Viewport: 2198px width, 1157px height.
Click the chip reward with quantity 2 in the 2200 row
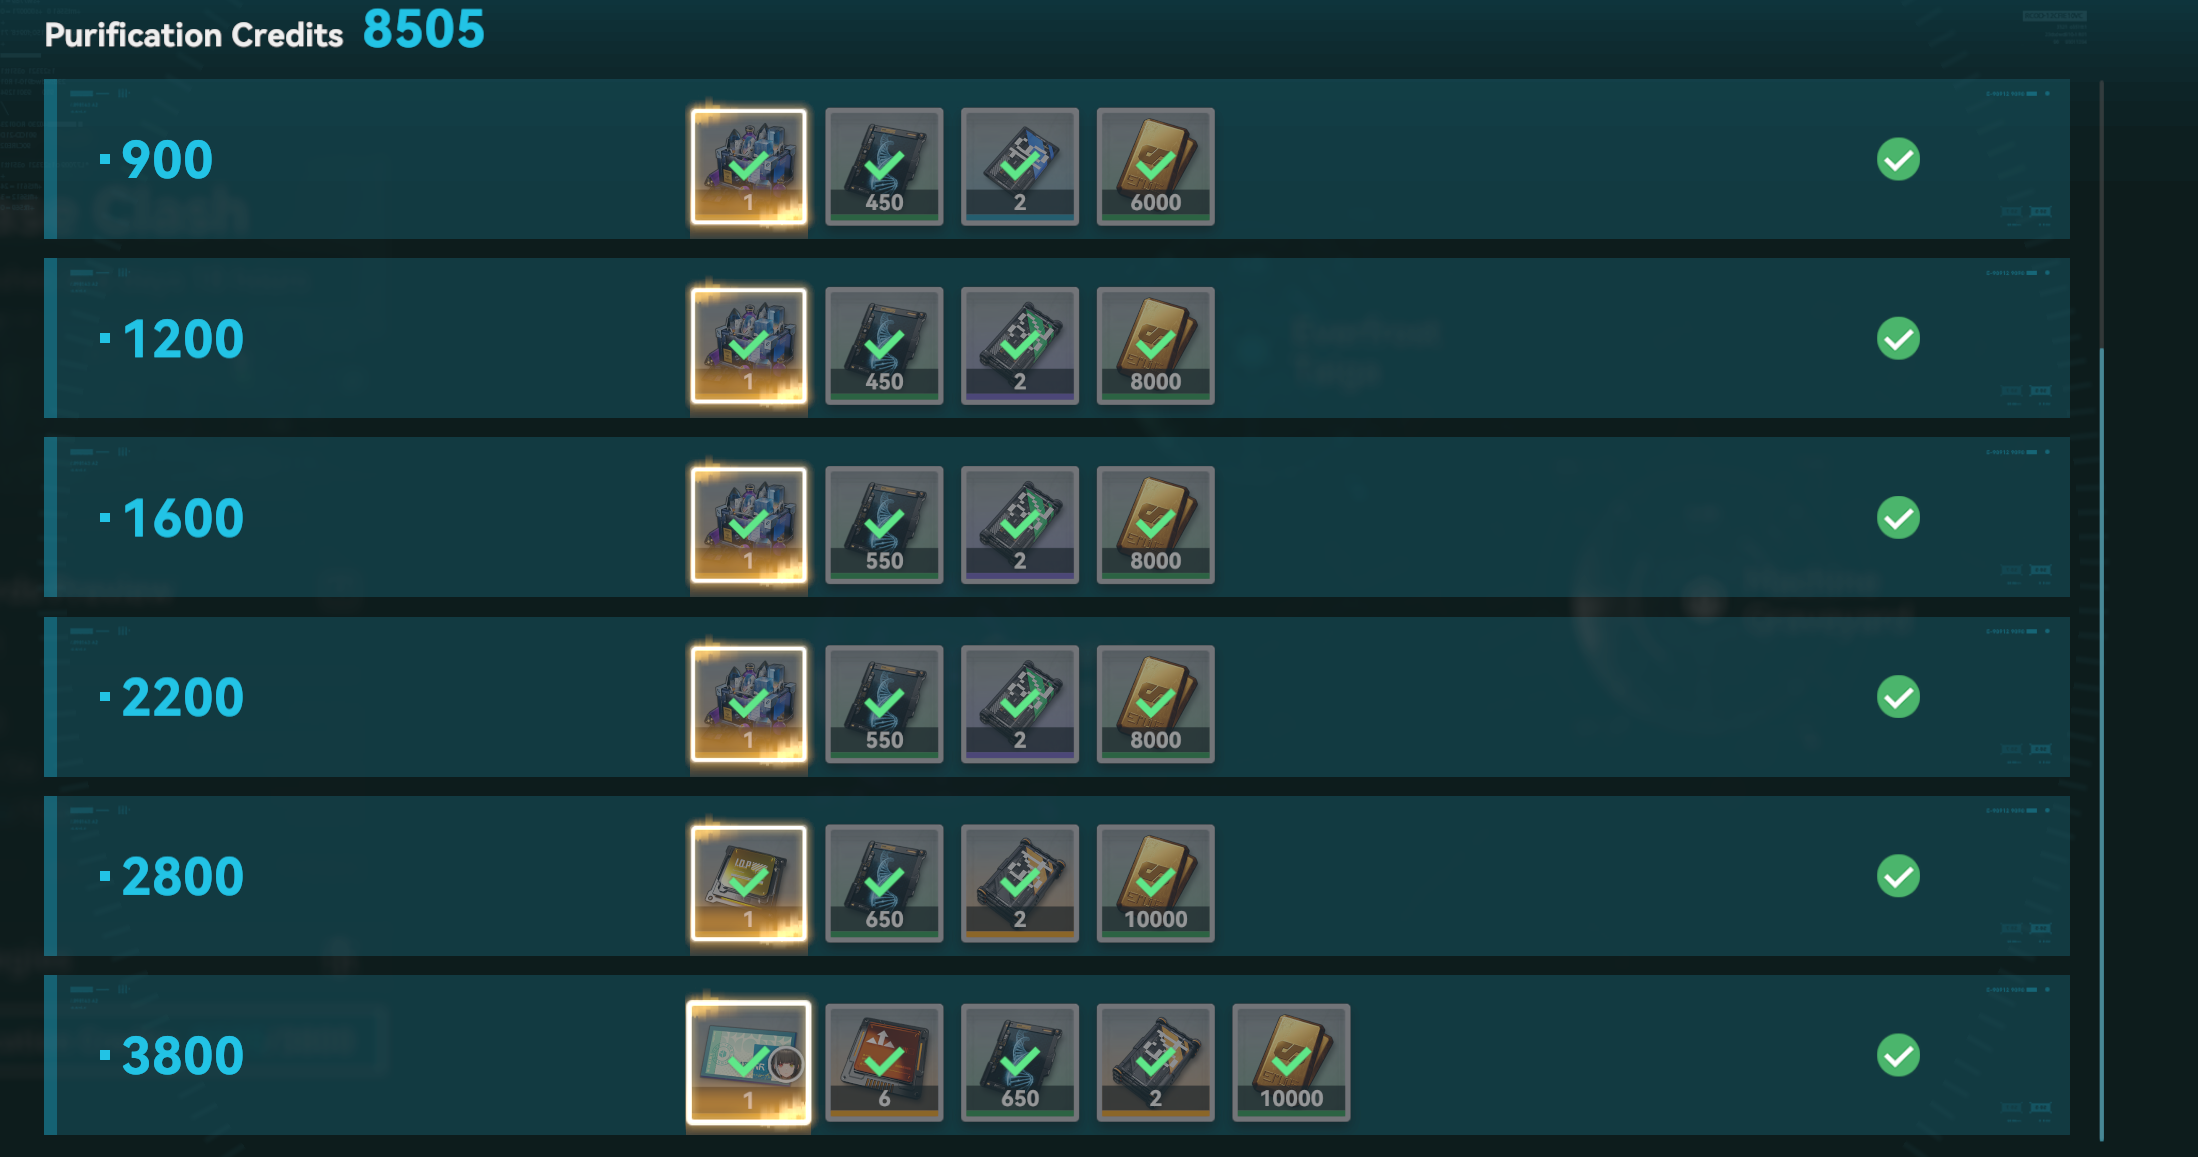1019,703
